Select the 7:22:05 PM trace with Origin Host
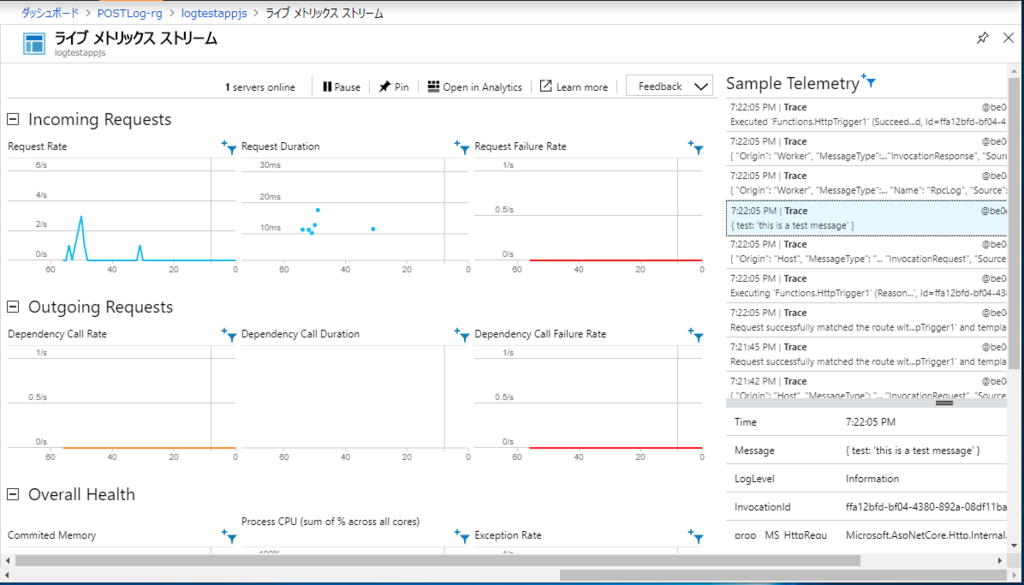 pos(866,251)
